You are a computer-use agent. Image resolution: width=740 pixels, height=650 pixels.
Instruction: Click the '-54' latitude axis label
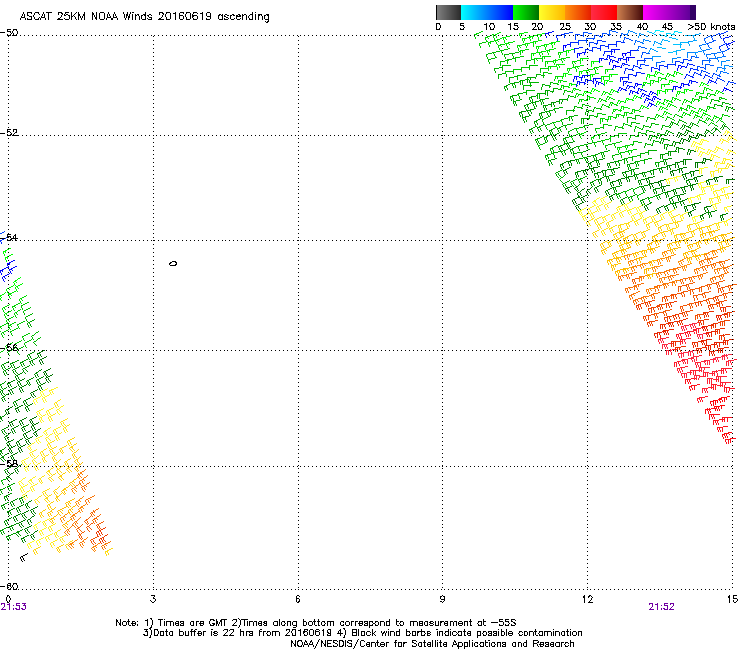point(10,237)
